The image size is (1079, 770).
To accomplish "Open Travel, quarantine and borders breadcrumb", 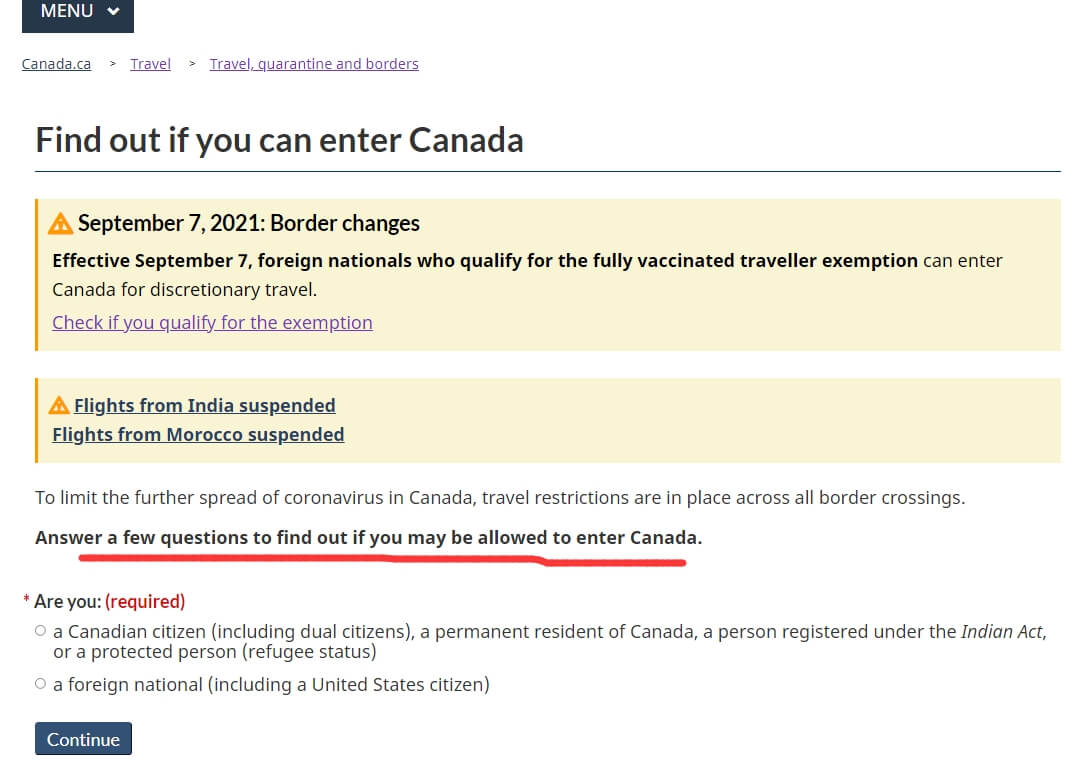I will click(314, 64).
